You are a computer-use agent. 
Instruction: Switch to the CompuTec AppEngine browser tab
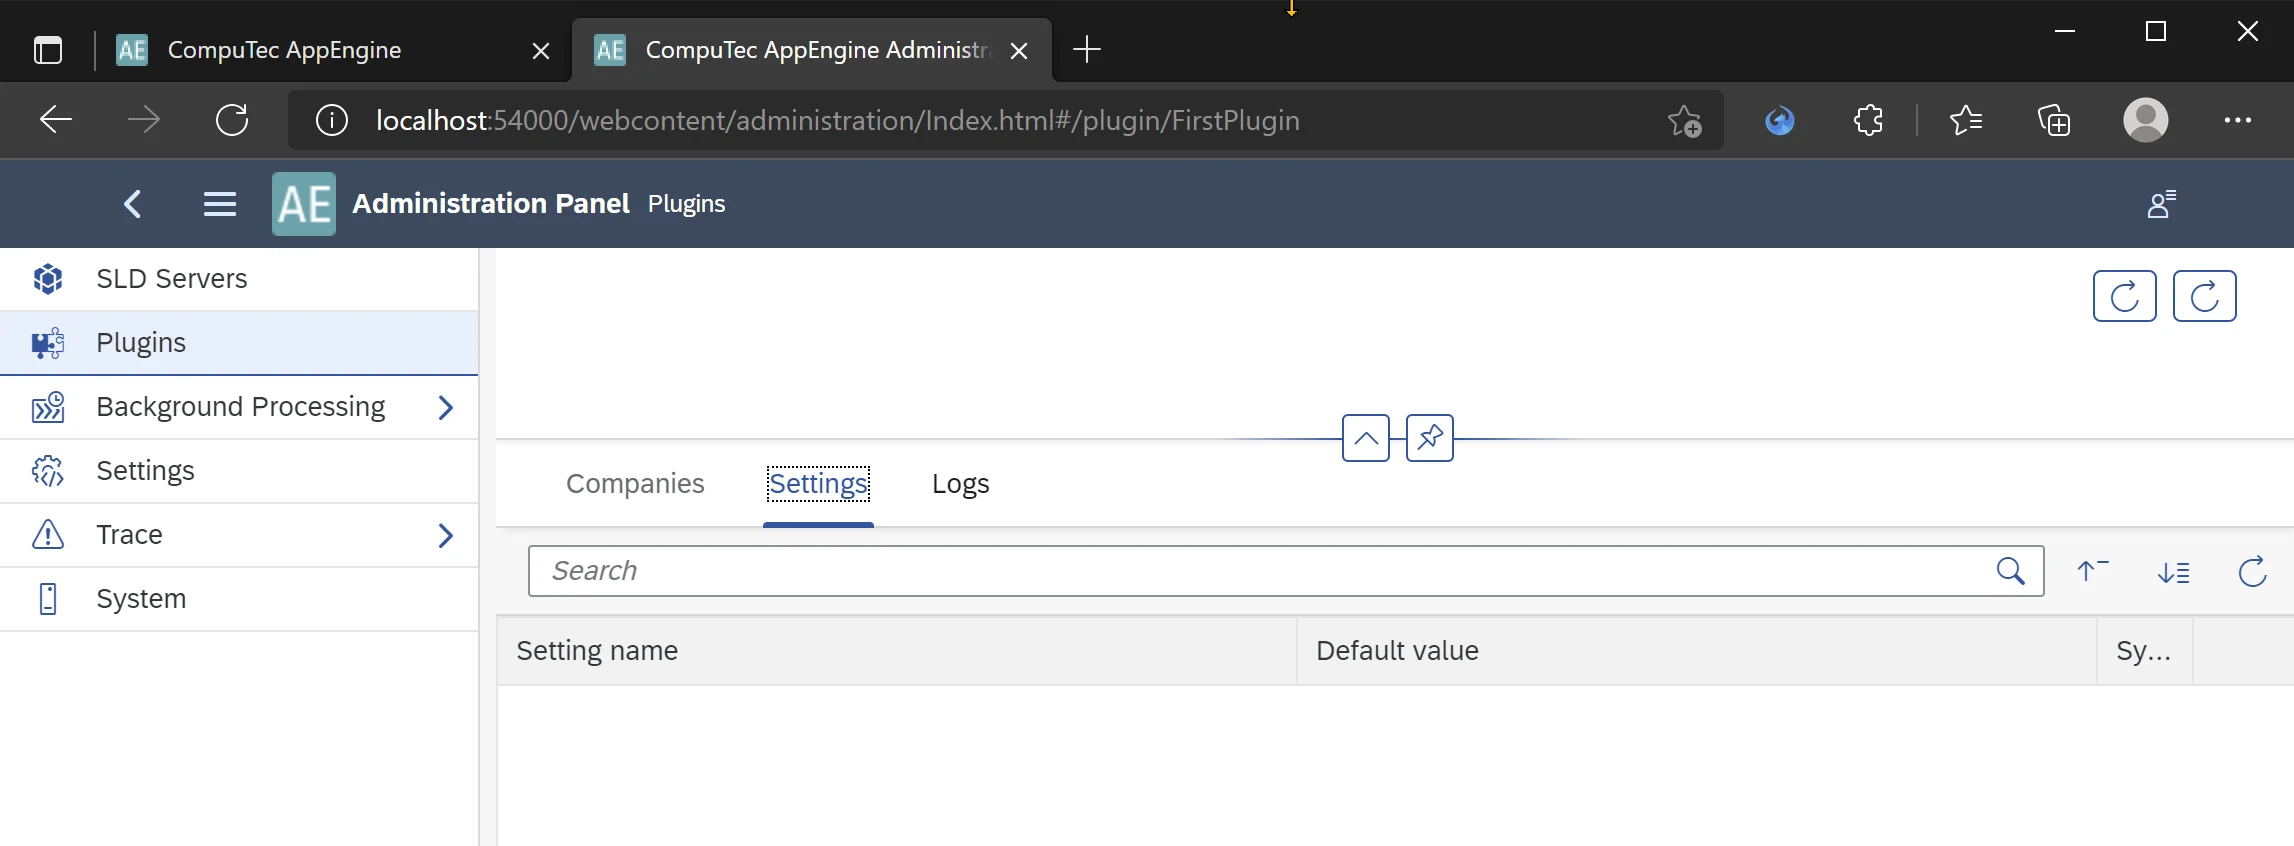pos(333,50)
